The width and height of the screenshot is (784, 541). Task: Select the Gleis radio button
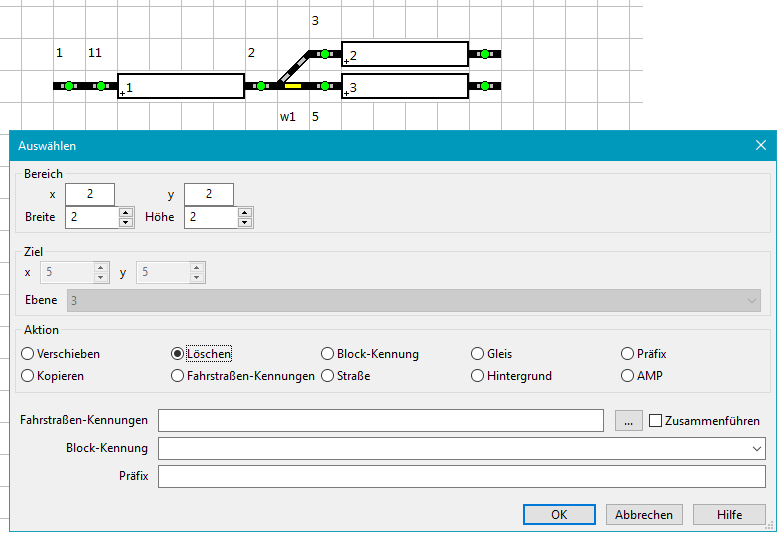tap(478, 354)
